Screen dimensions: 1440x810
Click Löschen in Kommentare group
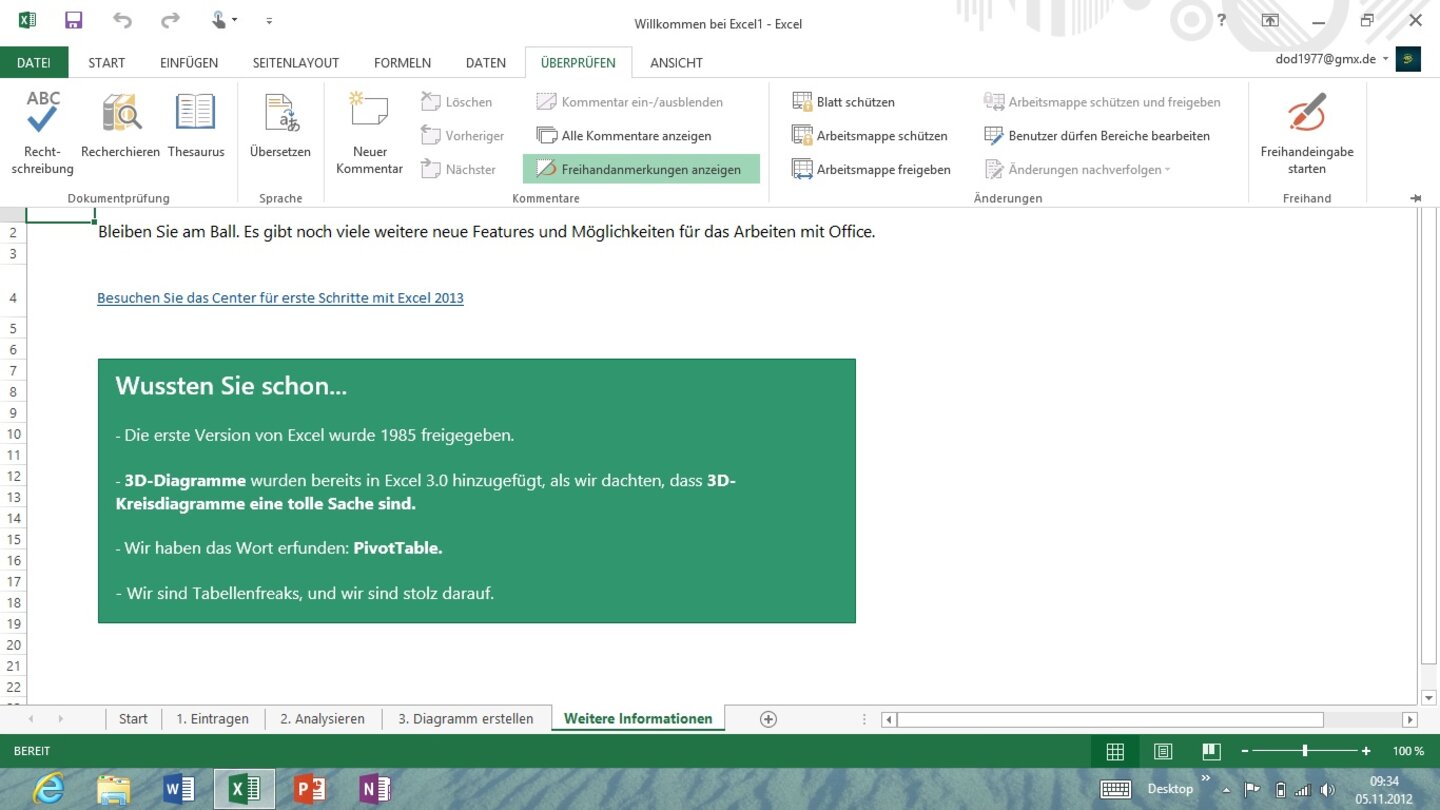point(457,102)
